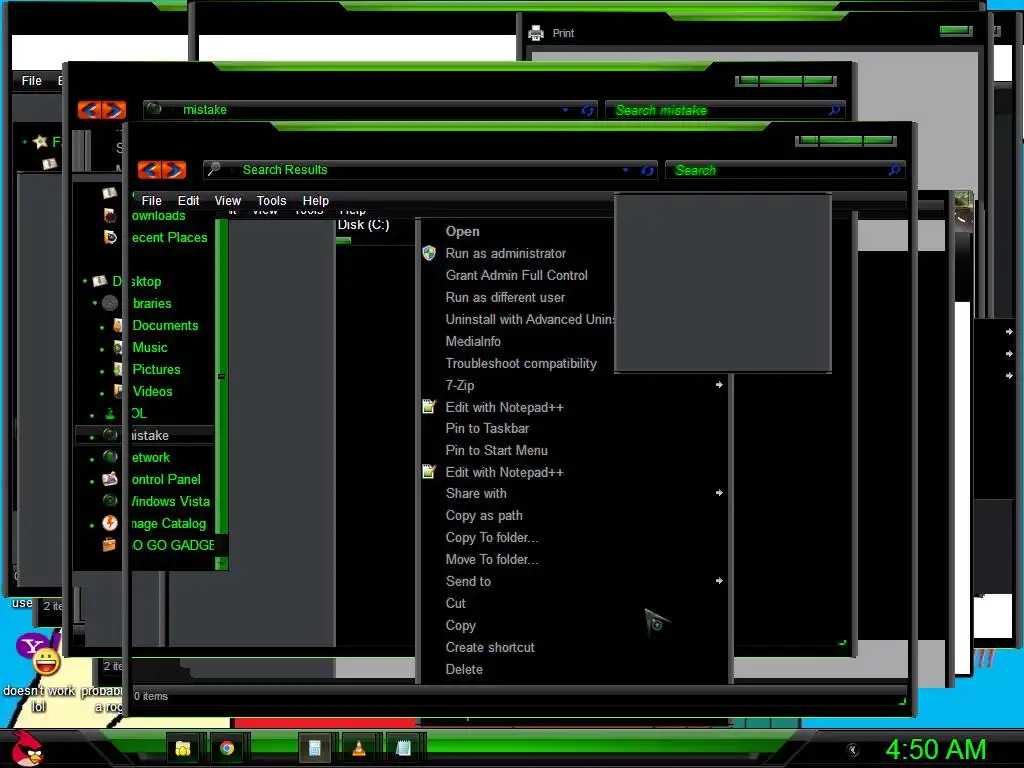This screenshot has height=768, width=1024.
Task: Click the shield icon beside Run as administrator
Action: pyautogui.click(x=429, y=253)
